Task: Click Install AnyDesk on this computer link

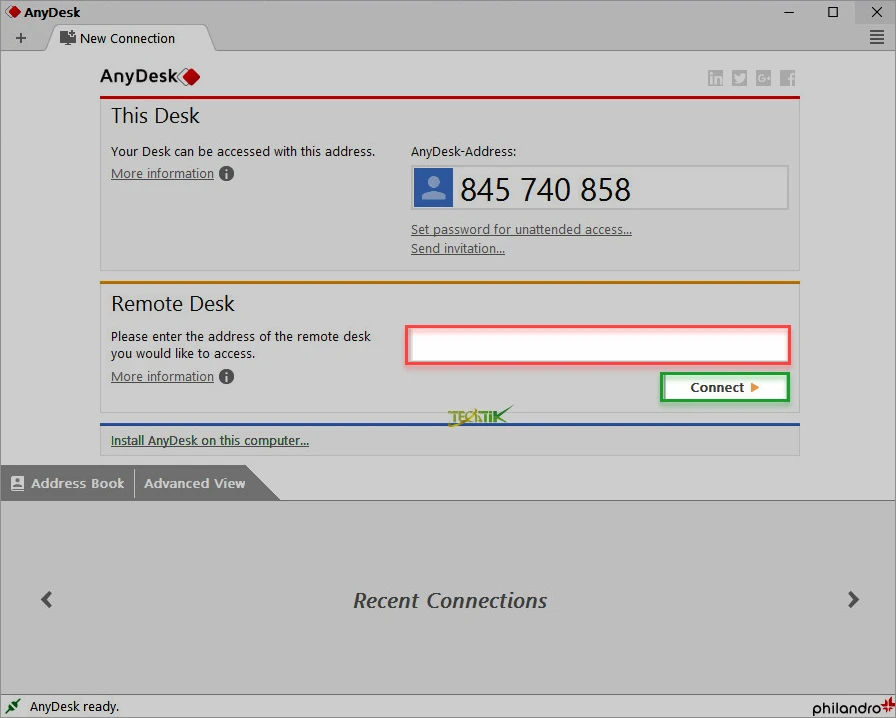Action: 210,440
